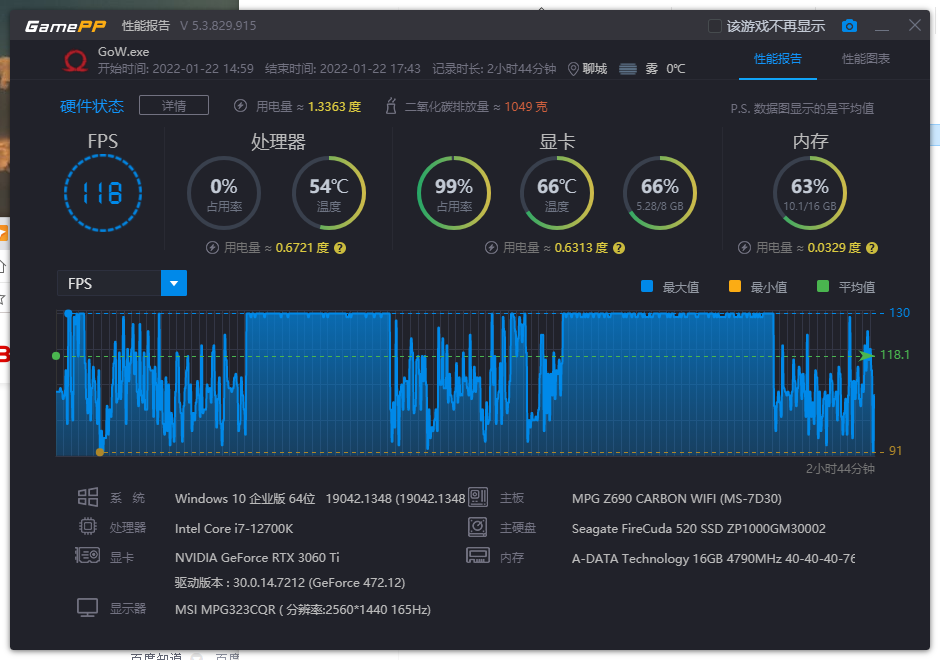The image size is (940, 660).
Task: Close the GamePP report window
Action: coord(915,25)
